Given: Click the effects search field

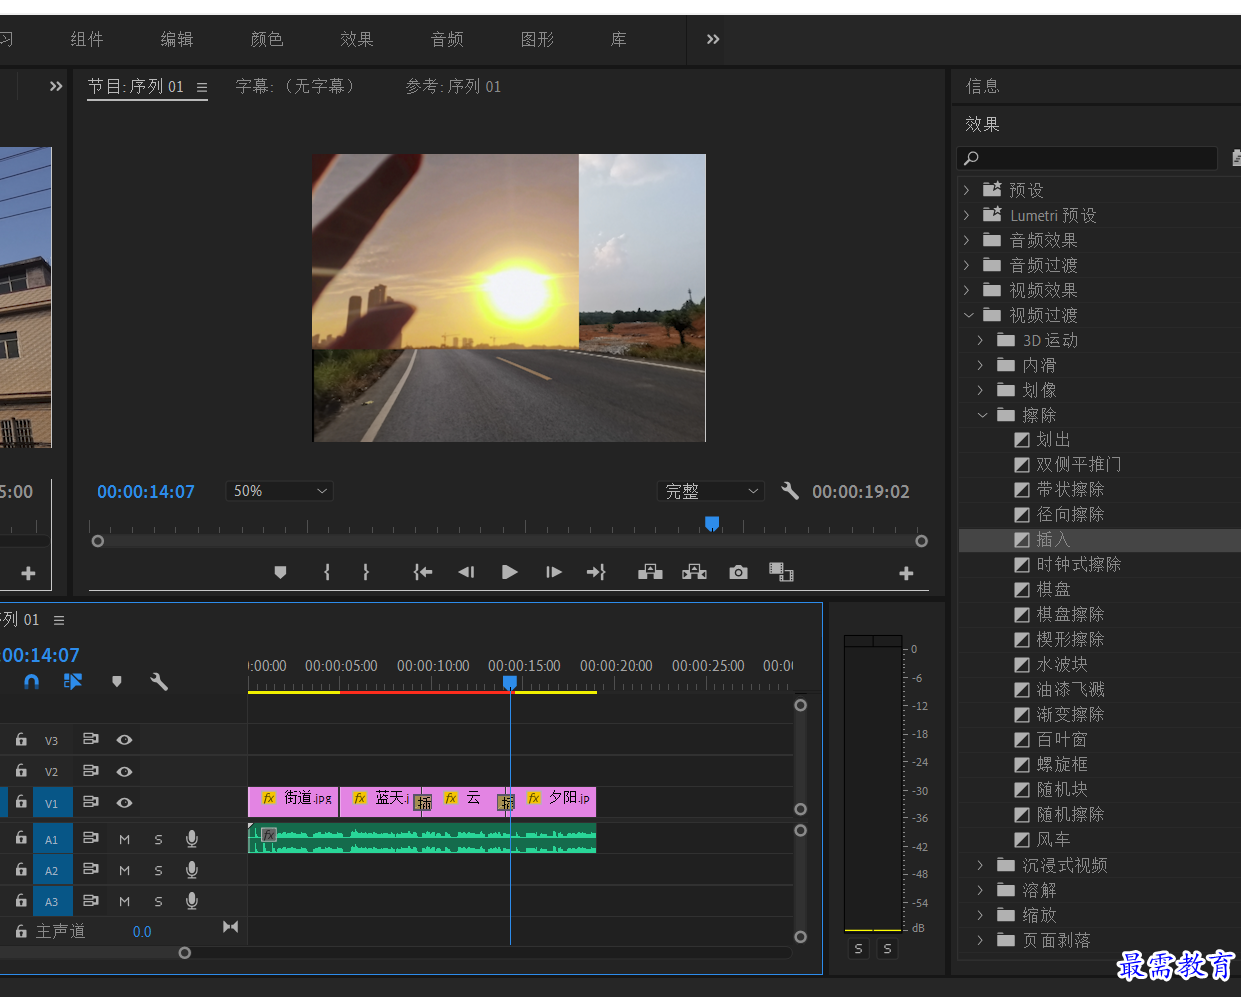Looking at the screenshot, I should pyautogui.click(x=1087, y=158).
